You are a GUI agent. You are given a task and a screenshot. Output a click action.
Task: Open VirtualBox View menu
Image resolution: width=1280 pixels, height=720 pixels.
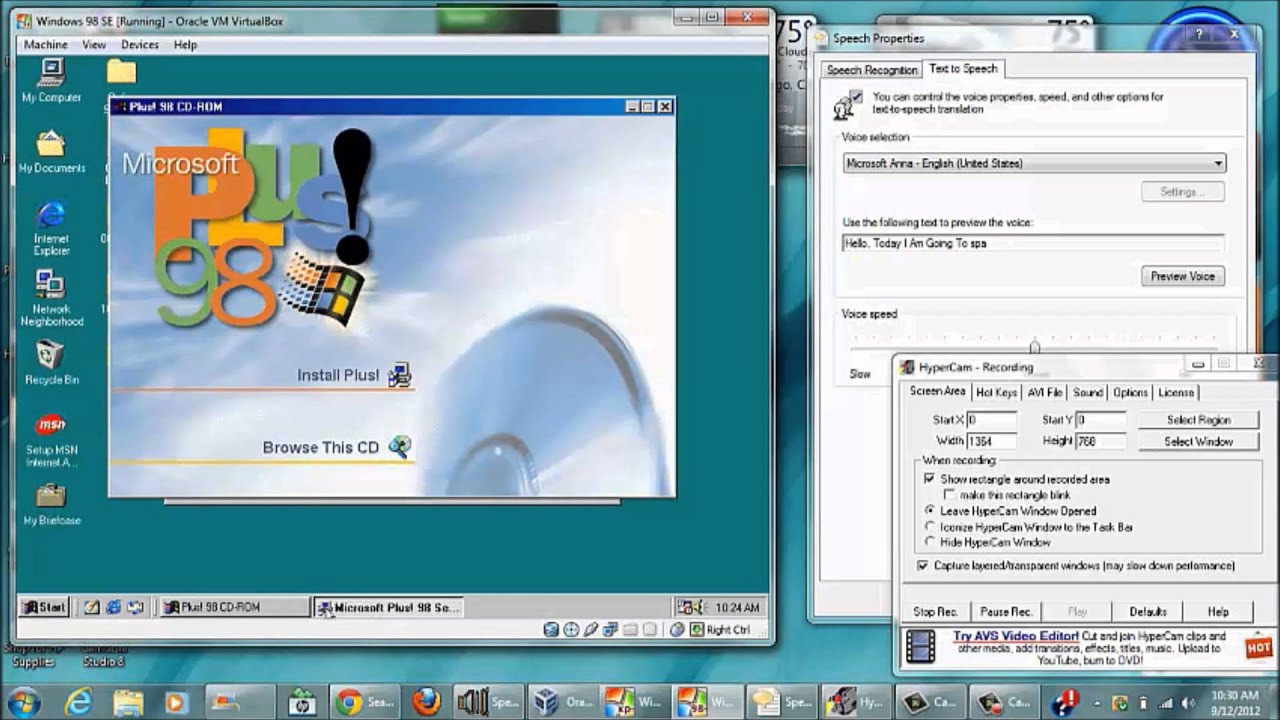point(94,45)
